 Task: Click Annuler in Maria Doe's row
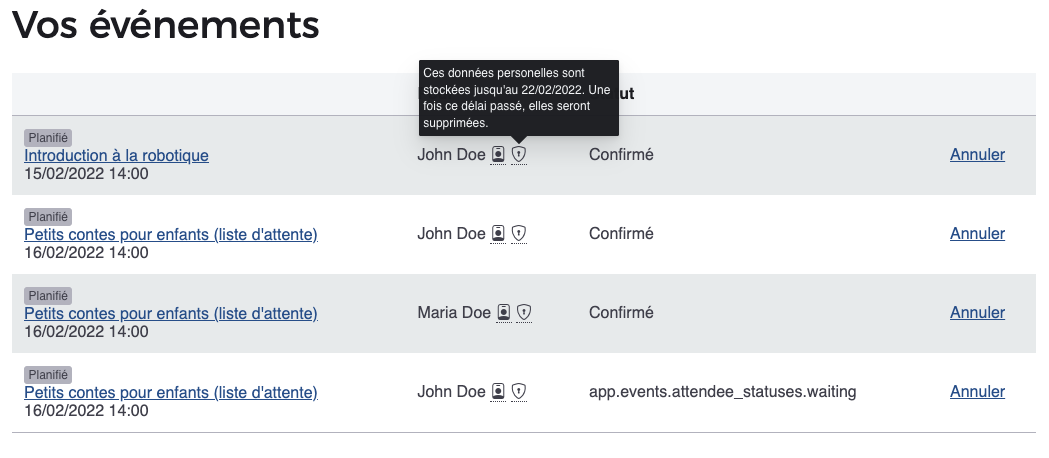pyautogui.click(x=977, y=312)
